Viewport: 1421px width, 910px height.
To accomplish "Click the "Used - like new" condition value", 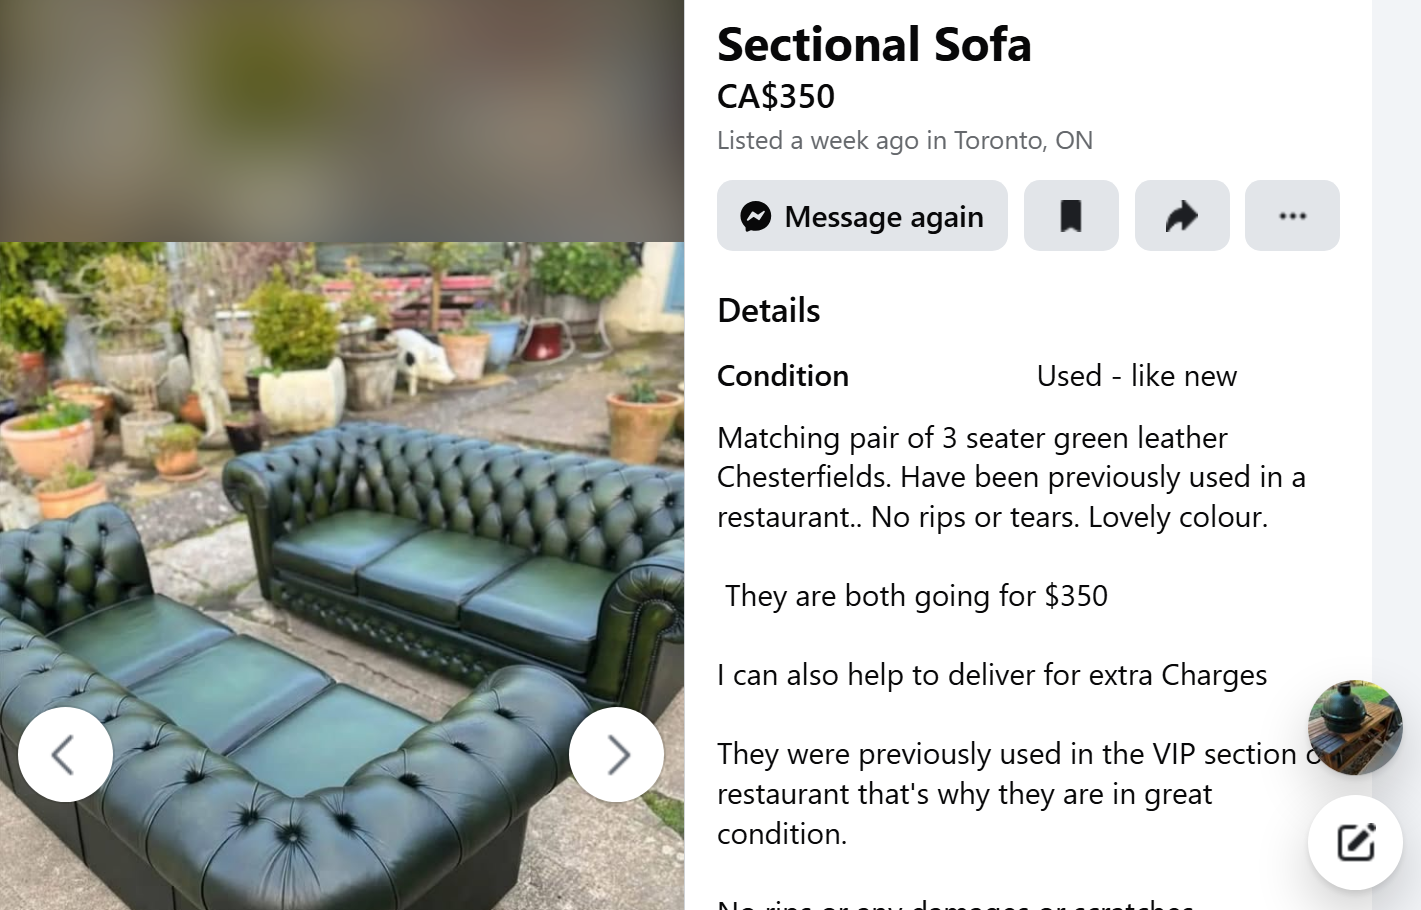I will [1136, 376].
